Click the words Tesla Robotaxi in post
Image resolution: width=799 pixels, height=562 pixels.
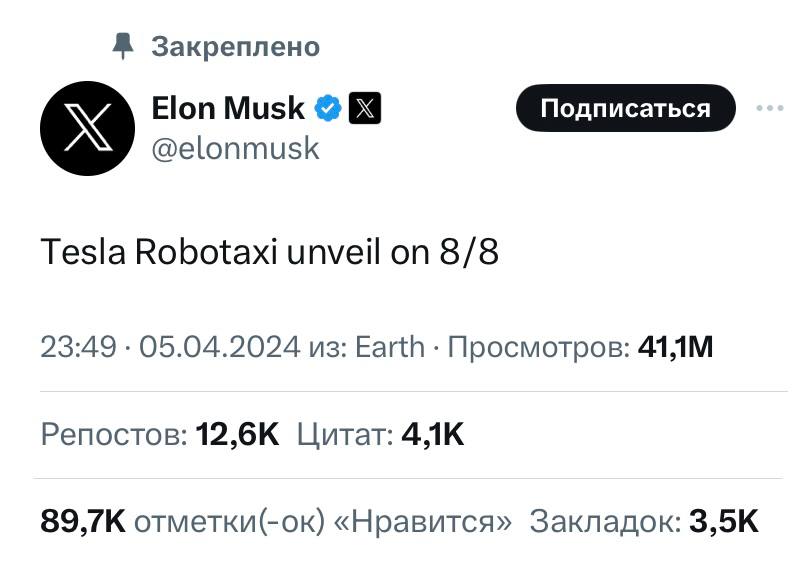point(159,253)
